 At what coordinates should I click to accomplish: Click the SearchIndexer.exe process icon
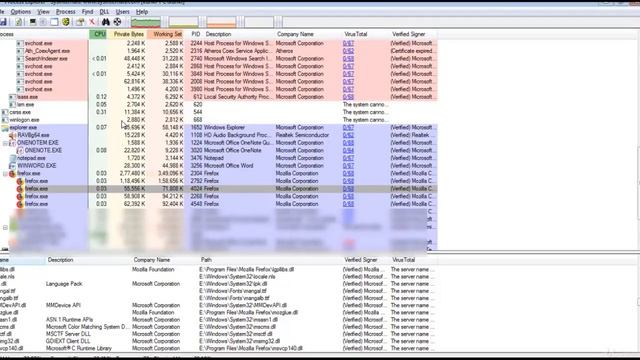click(x=20, y=59)
